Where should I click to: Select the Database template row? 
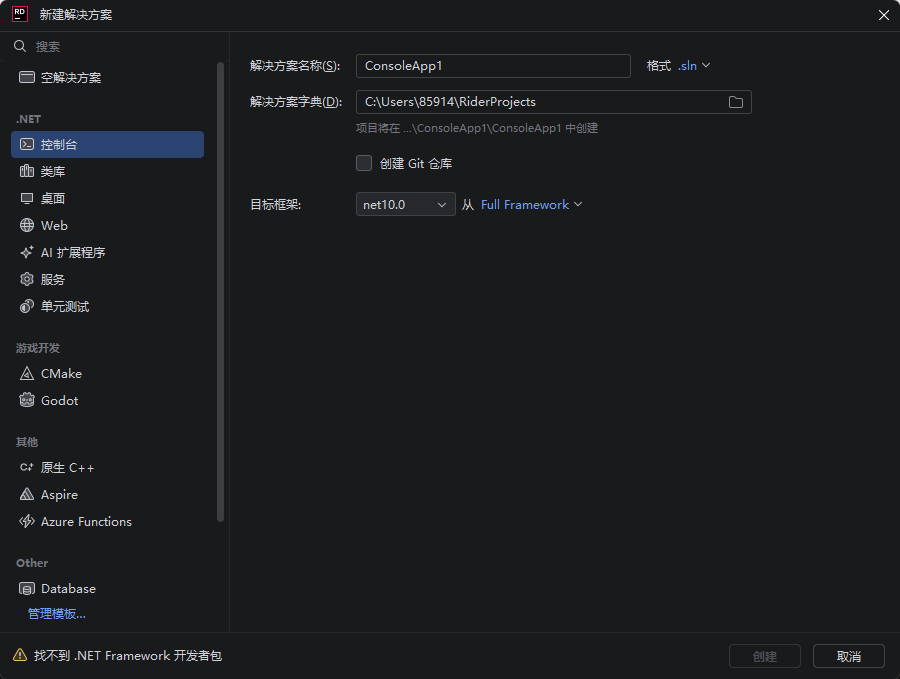107,588
